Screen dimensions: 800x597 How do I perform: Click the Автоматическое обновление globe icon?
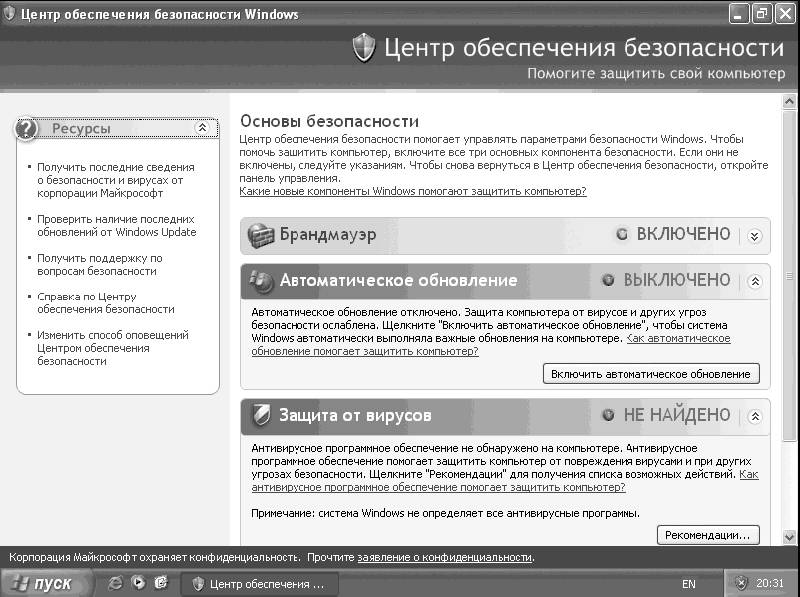click(261, 281)
